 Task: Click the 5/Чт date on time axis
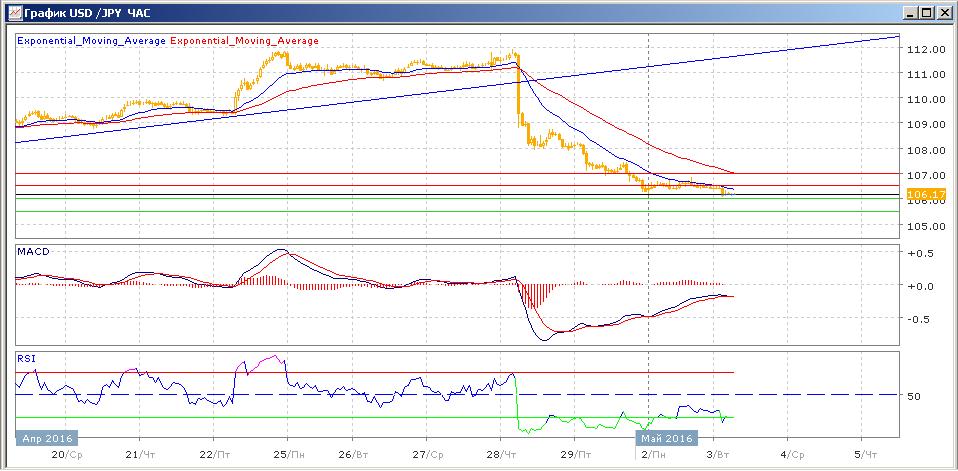863,454
